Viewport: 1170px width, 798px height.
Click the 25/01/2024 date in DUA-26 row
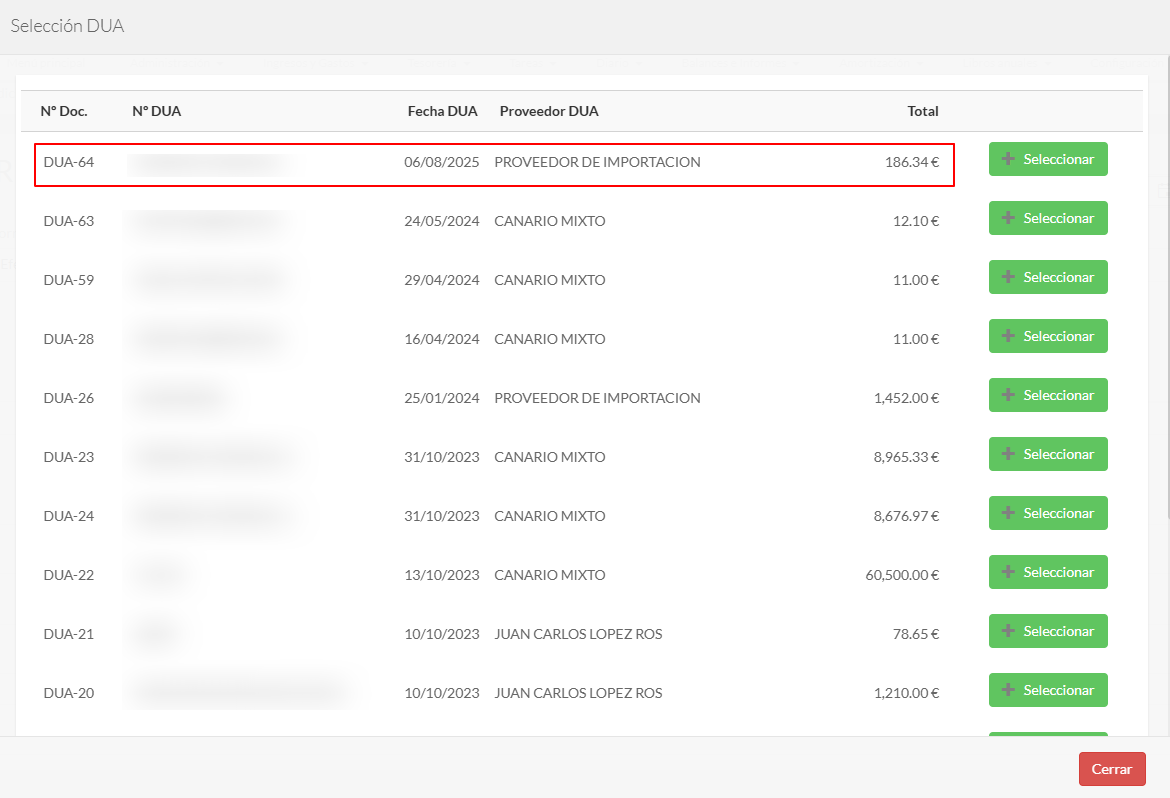click(x=442, y=398)
